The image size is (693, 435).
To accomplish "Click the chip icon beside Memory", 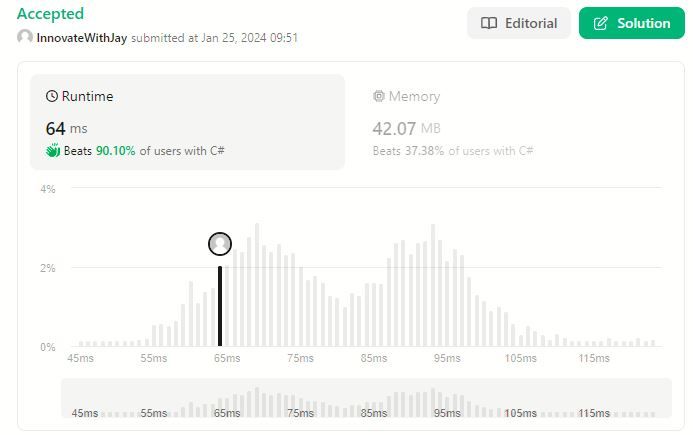I will tap(379, 97).
